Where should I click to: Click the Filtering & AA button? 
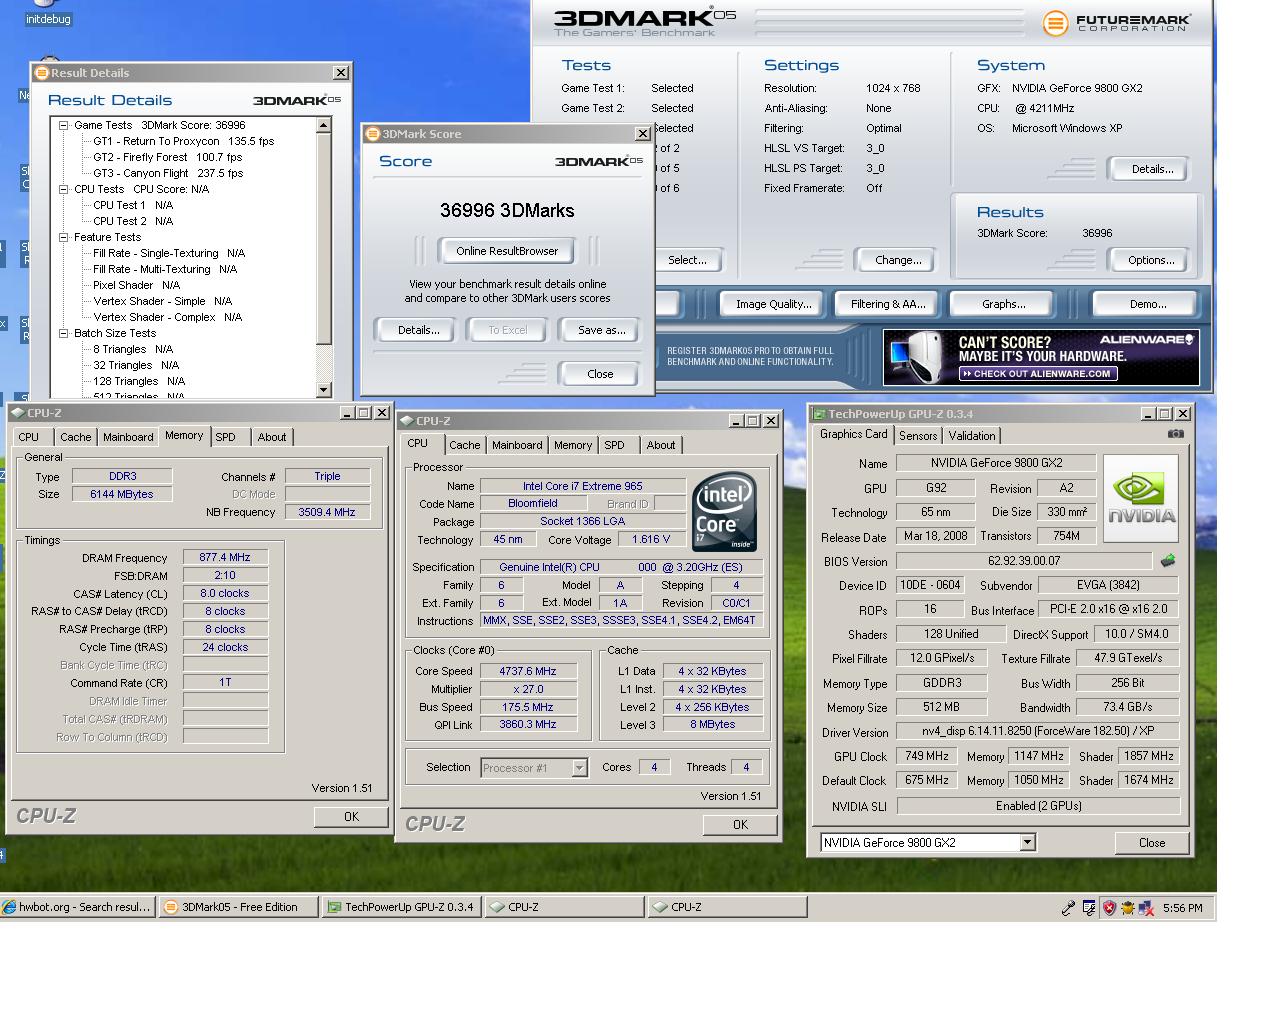click(888, 304)
